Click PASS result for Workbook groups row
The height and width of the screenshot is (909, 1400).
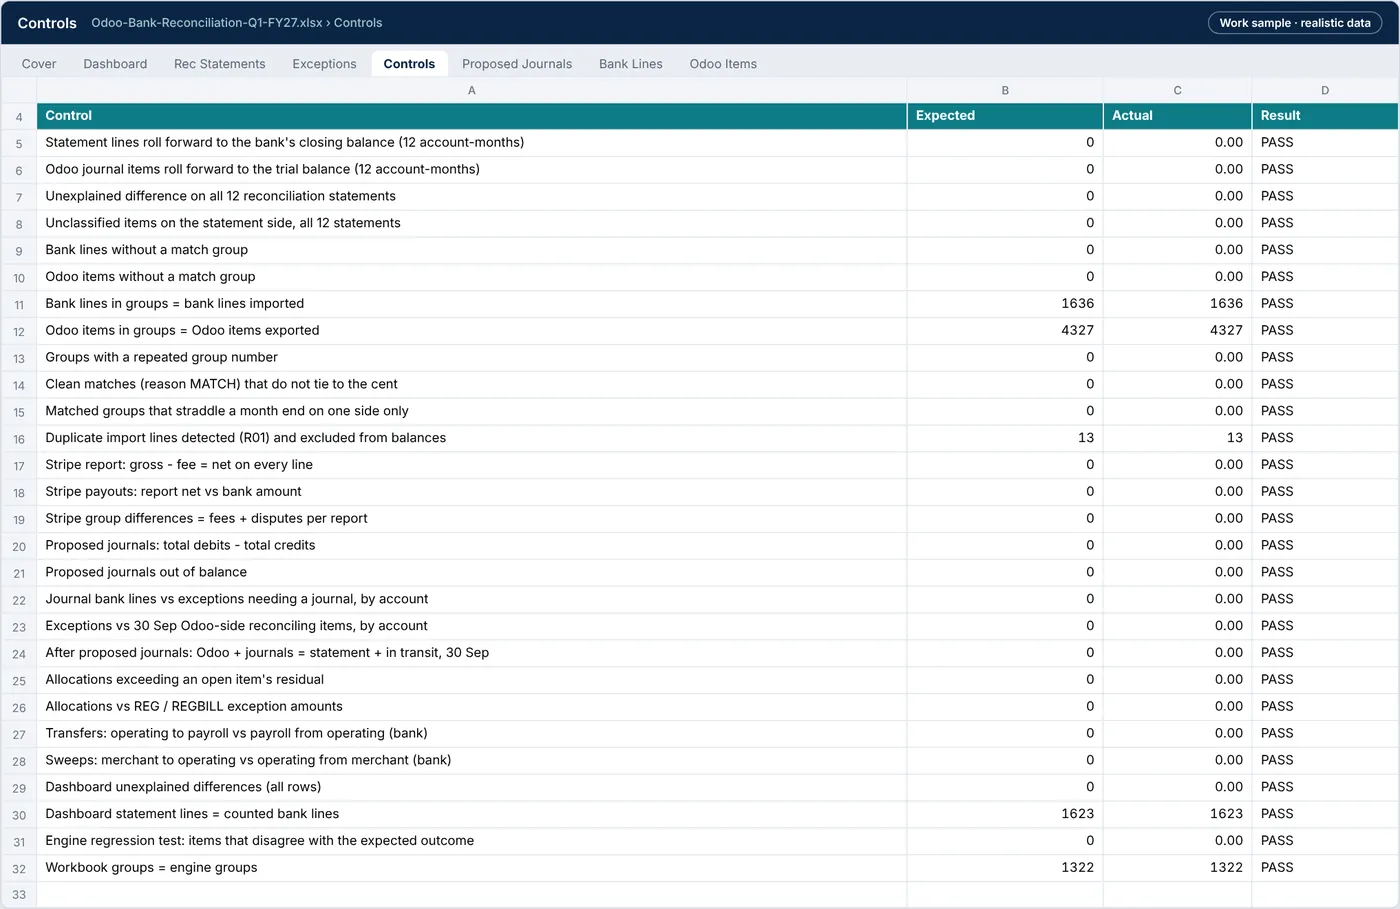[1325, 868]
